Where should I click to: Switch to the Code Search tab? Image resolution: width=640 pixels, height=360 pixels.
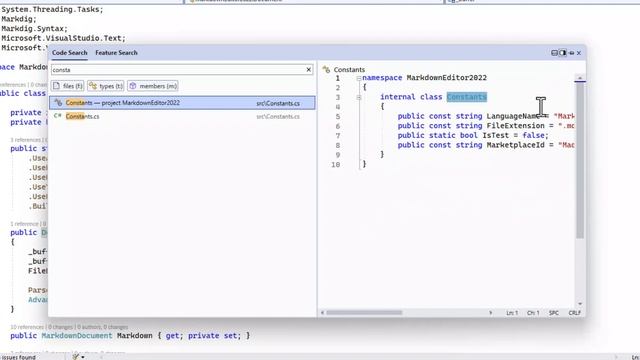pos(69,53)
